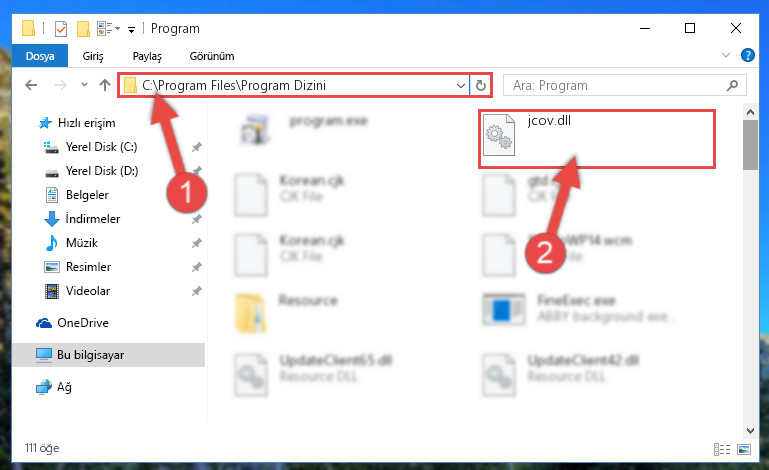Select Yerel Disk (C:) in sidebar
Screen dimensions: 769x470
coord(101,147)
